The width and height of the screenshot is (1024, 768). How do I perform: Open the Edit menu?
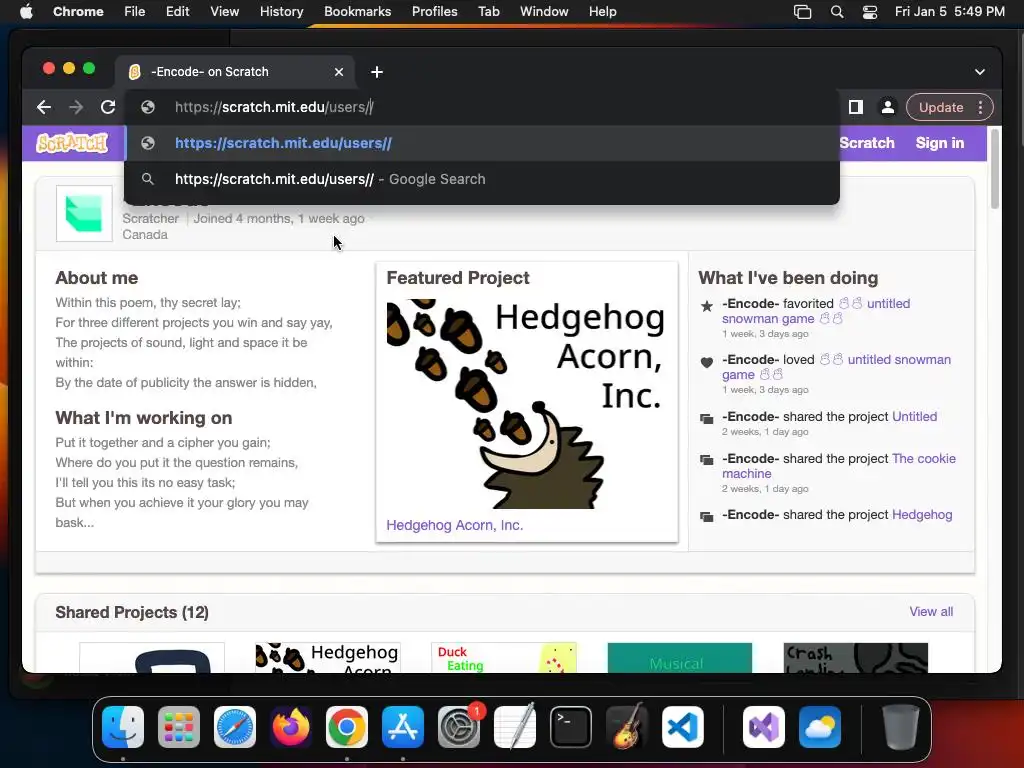click(x=177, y=12)
